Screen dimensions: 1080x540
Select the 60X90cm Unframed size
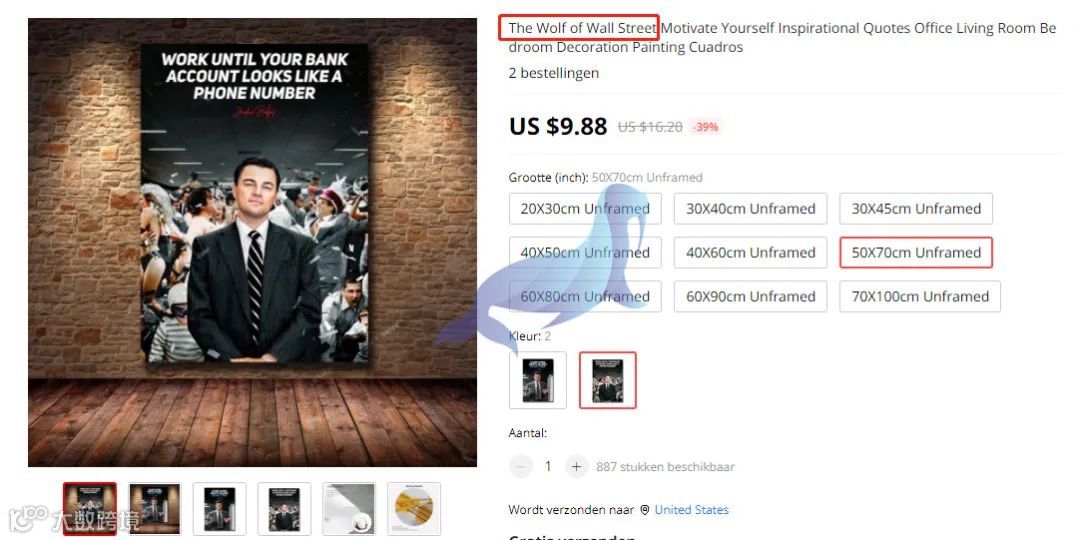tap(750, 296)
